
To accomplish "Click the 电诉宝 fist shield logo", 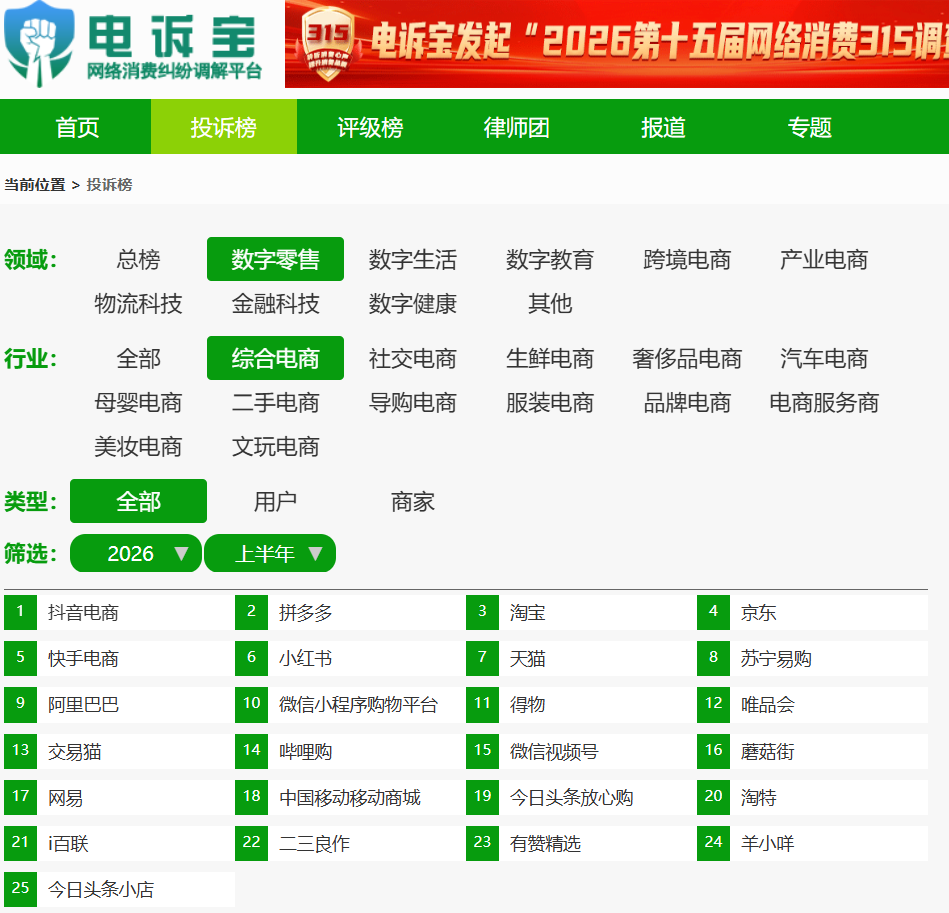I will point(39,44).
